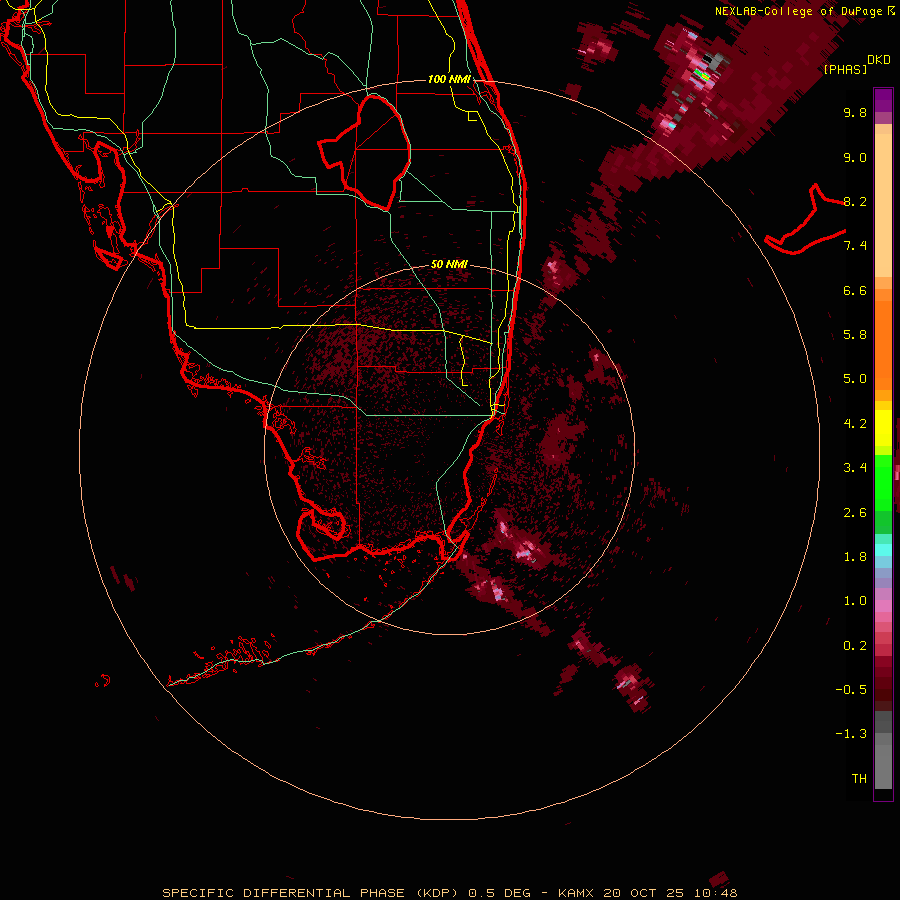Screen dimensions: 900x900
Task: Select the 5.0 scale value
Action: tap(855, 379)
